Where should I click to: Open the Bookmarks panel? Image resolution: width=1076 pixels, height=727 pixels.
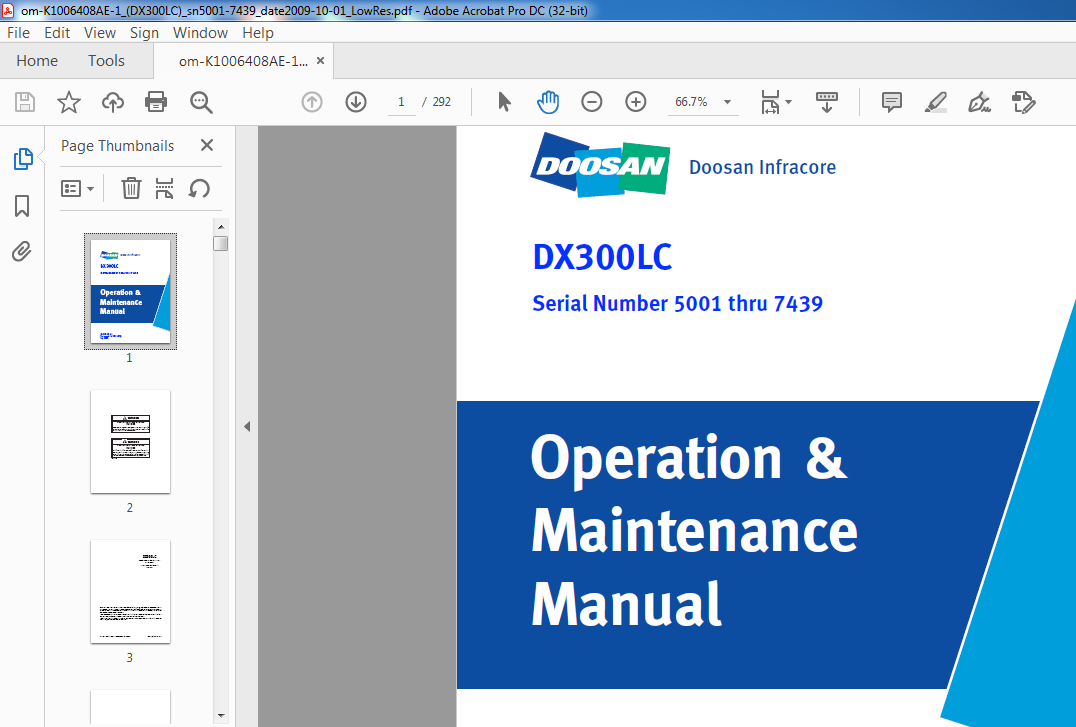pos(22,205)
